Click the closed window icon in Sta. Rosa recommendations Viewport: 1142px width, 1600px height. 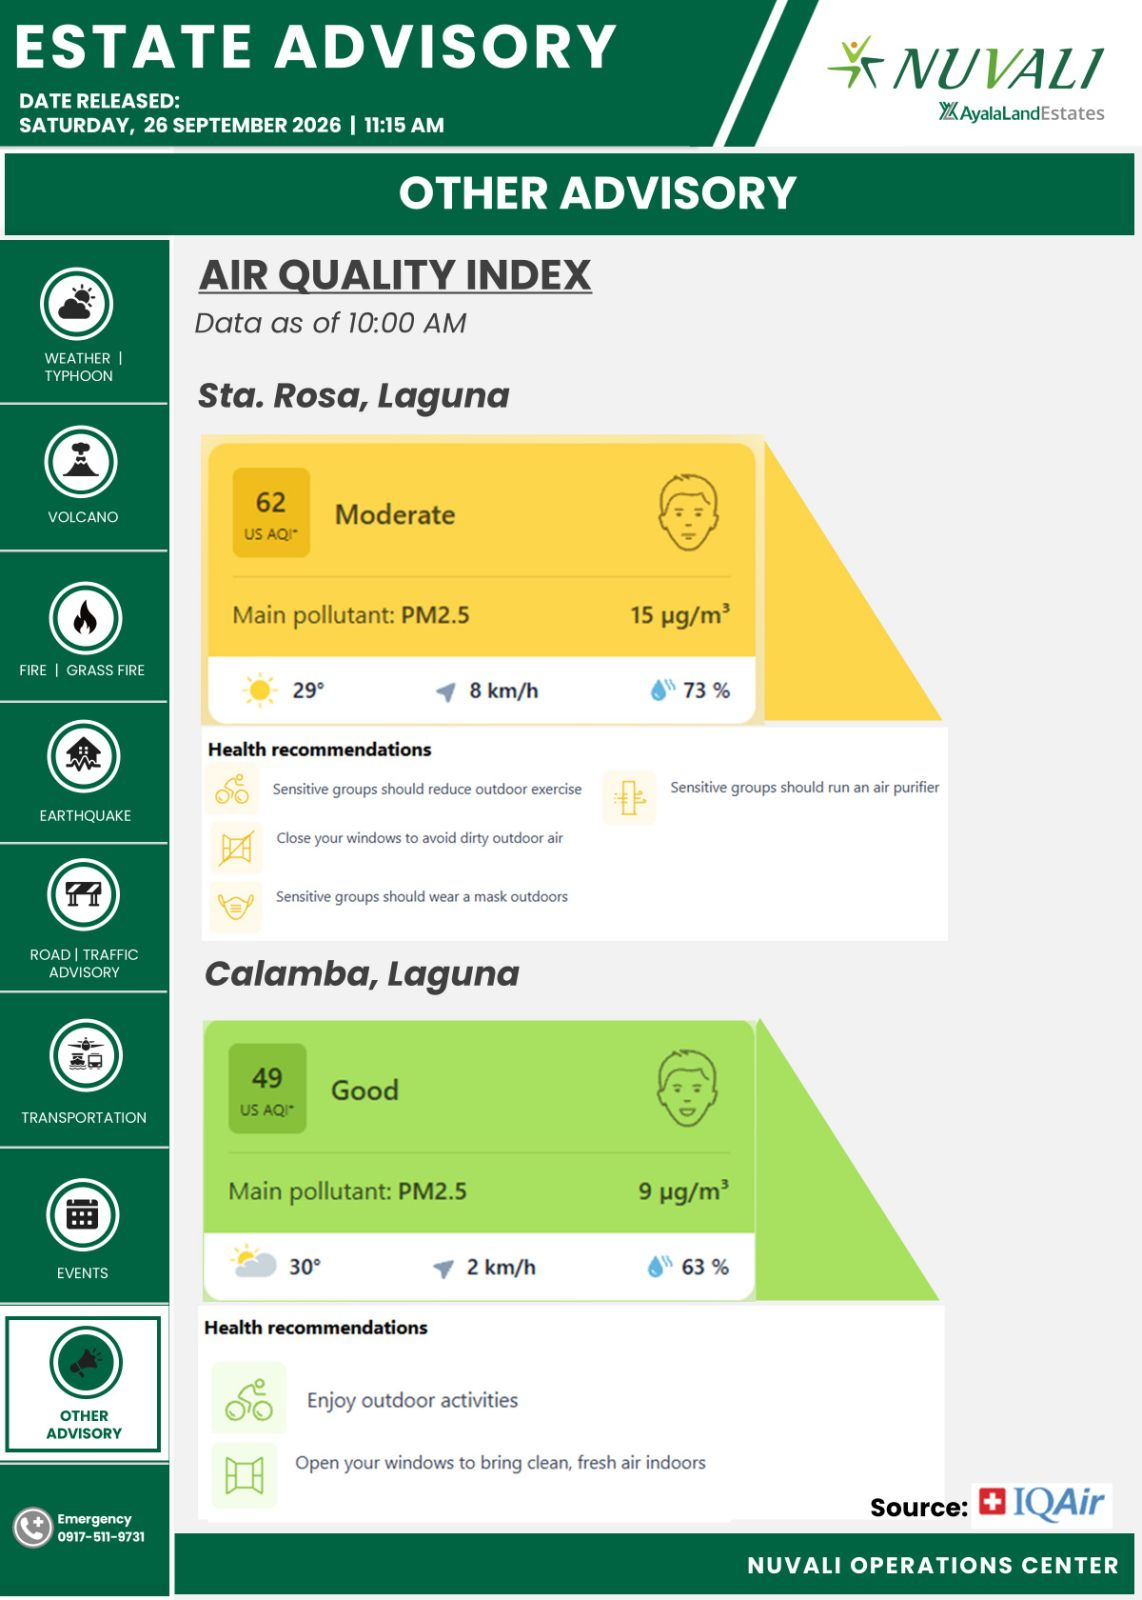(x=236, y=849)
